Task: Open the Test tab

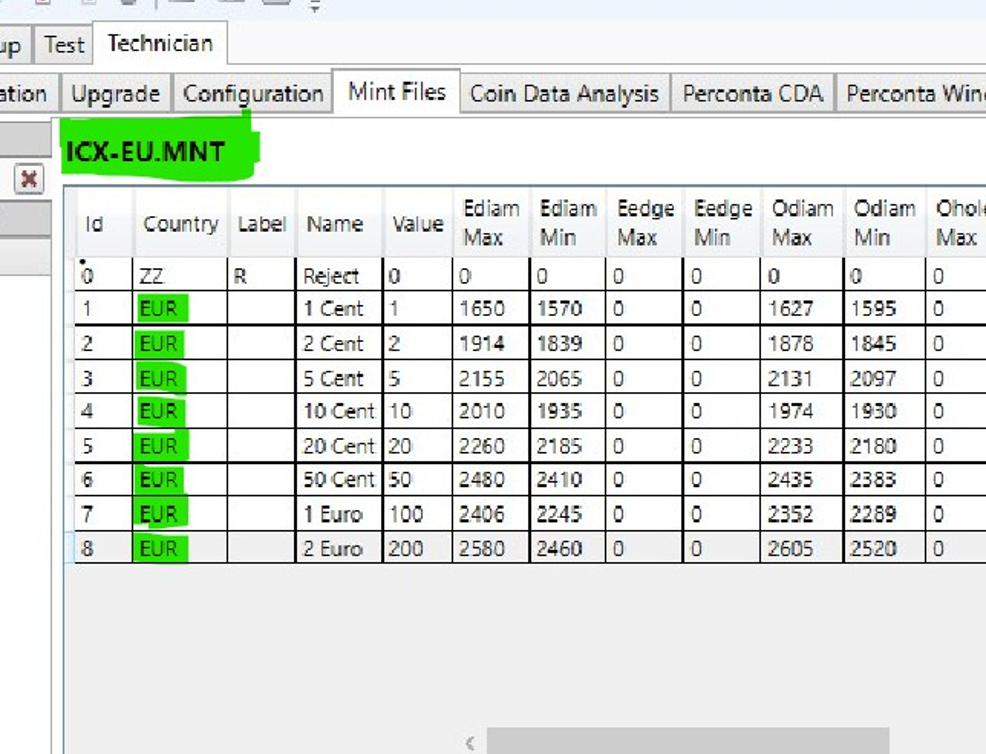Action: pyautogui.click(x=64, y=45)
